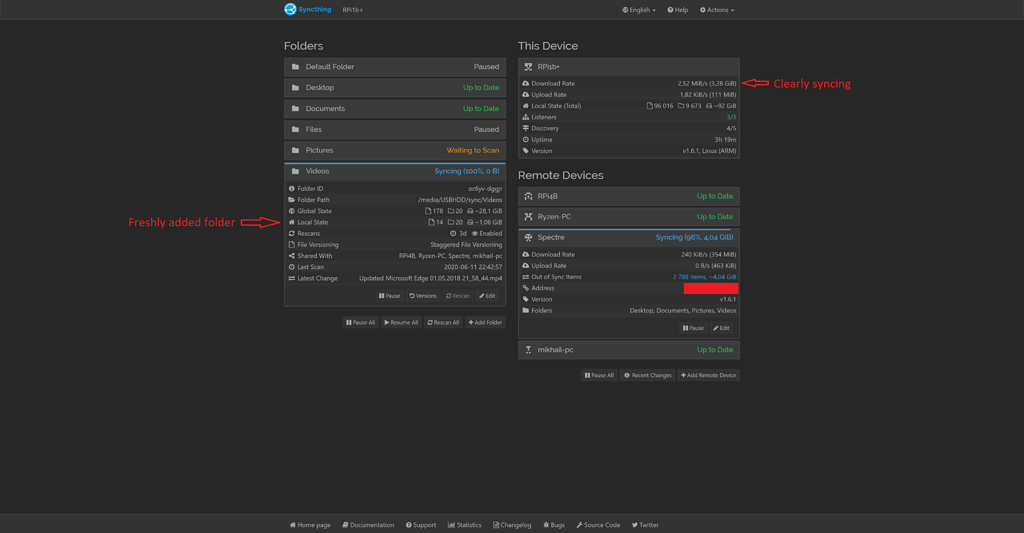The height and width of the screenshot is (533, 1024).
Task: Pause the Videos folder
Action: (x=389, y=296)
